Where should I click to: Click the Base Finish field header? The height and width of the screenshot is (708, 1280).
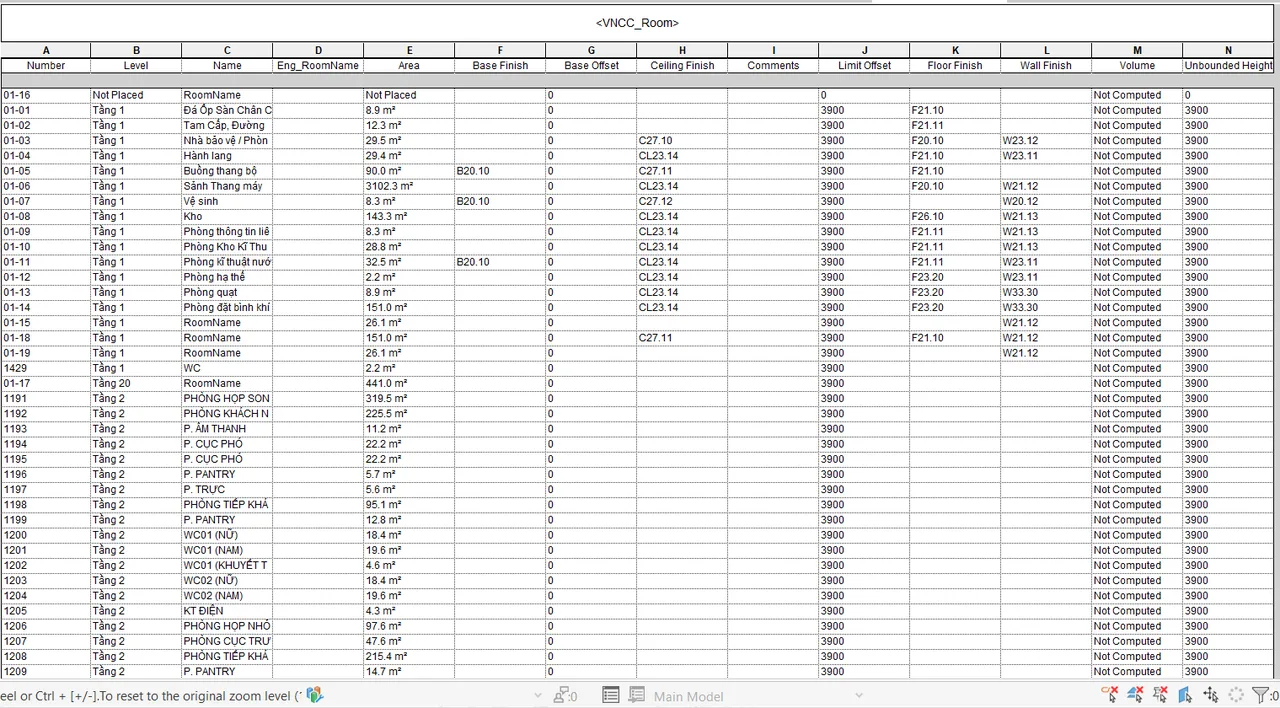pyautogui.click(x=500, y=65)
